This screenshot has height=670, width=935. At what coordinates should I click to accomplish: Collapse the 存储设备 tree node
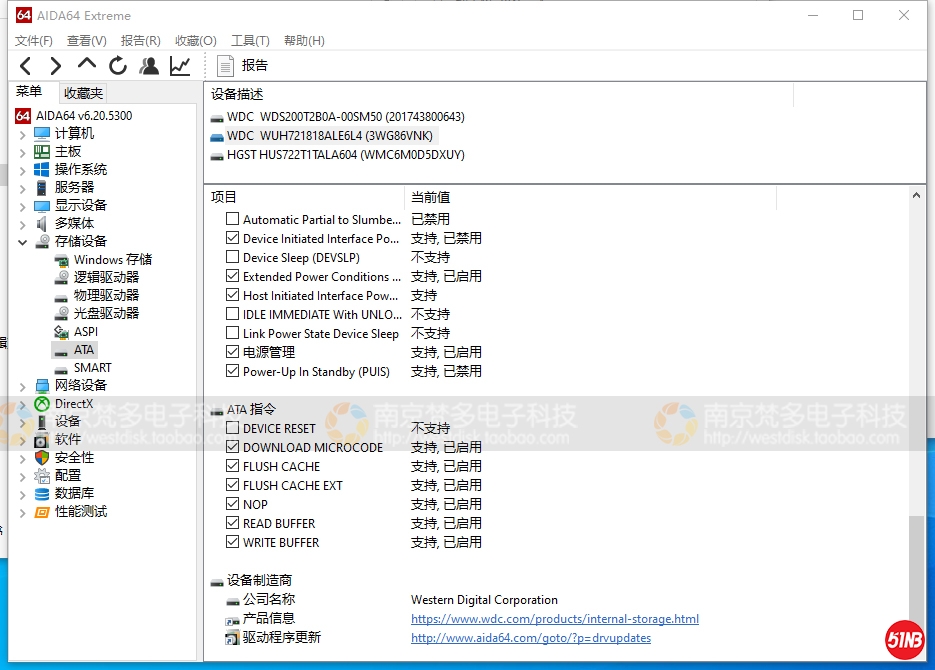coord(23,242)
